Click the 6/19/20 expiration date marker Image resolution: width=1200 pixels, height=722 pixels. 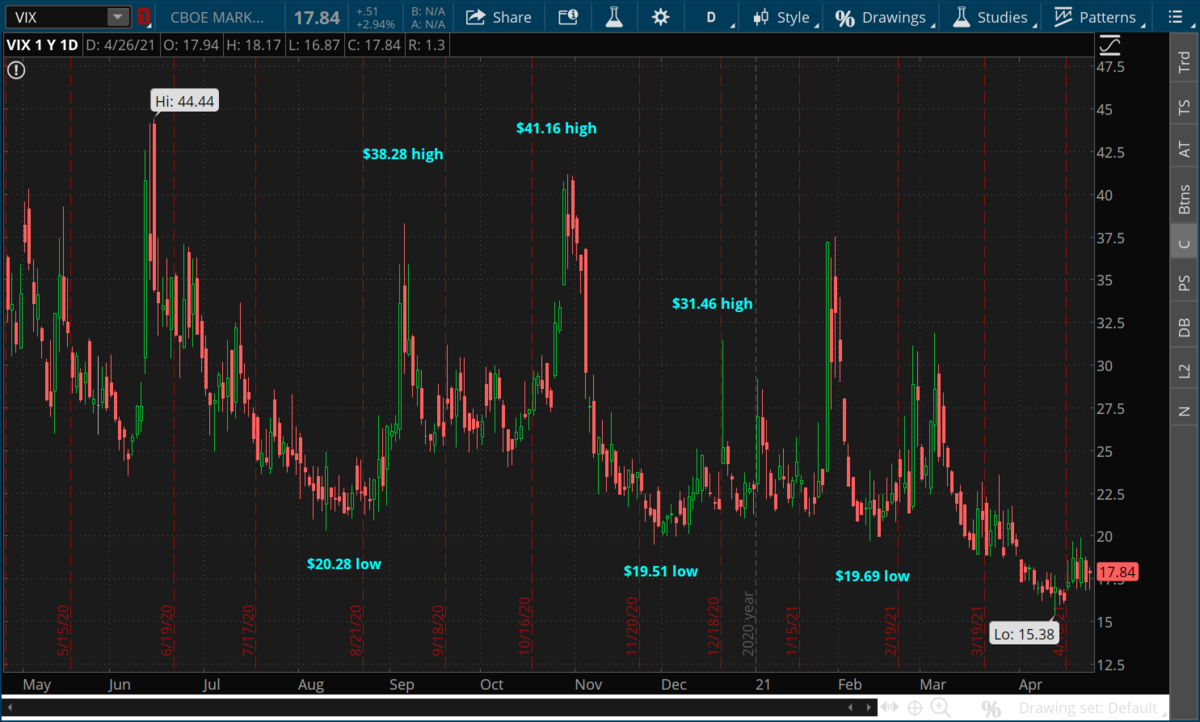pyautogui.click(x=168, y=630)
